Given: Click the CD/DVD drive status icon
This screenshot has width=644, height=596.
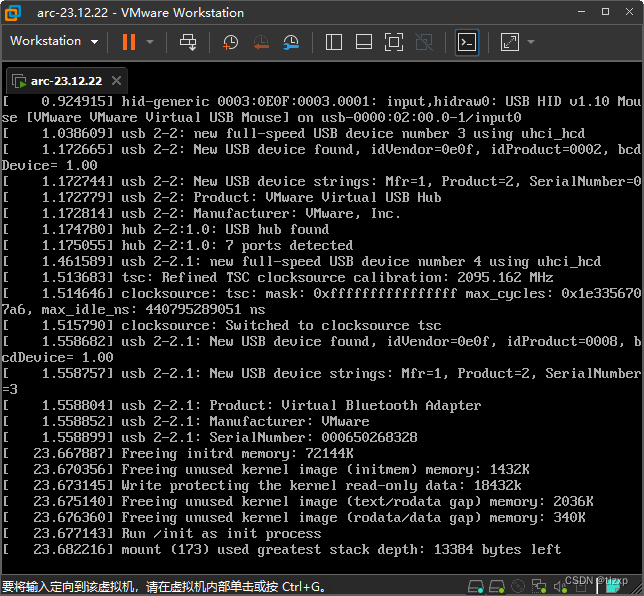Looking at the screenshot, I should point(518,587).
